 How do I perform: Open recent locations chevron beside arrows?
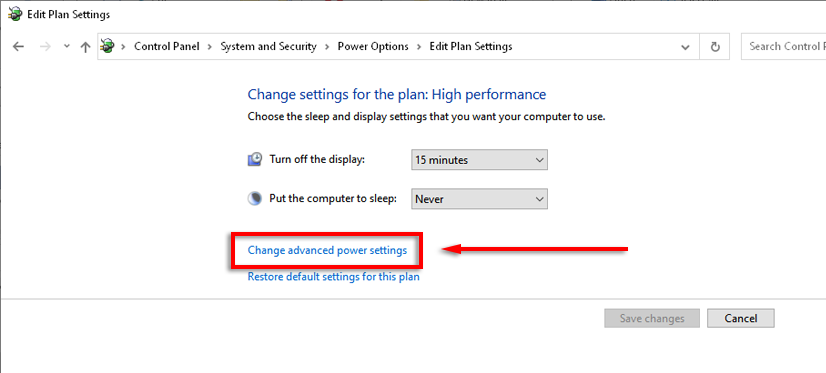tap(66, 46)
